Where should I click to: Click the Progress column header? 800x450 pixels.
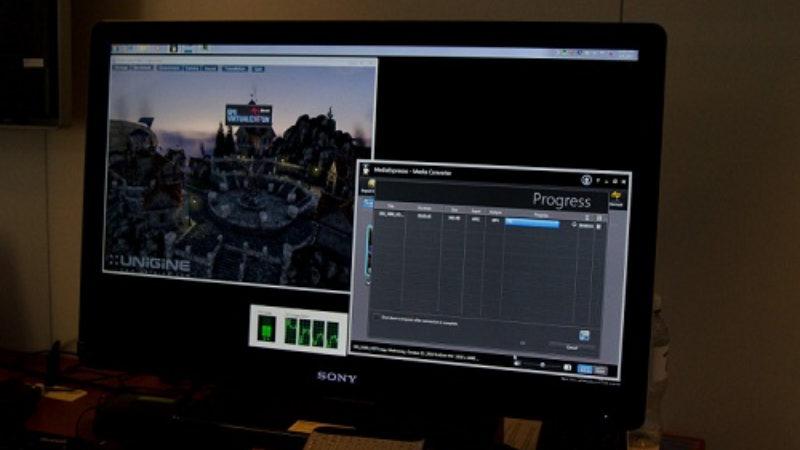click(x=541, y=215)
